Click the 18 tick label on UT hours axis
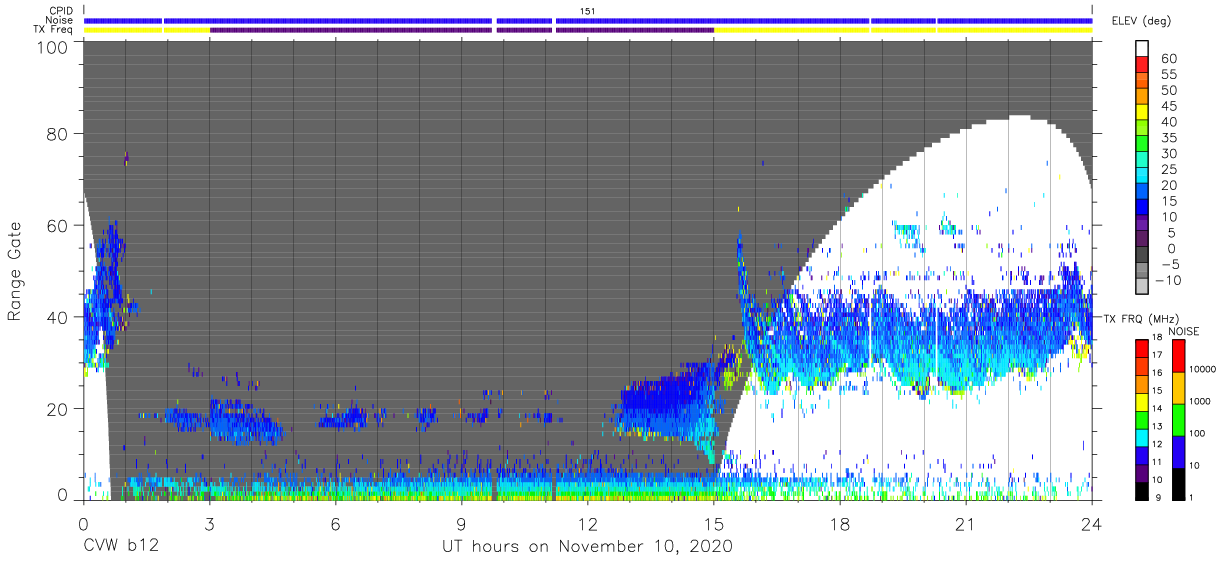1228x567 pixels. coord(839,523)
